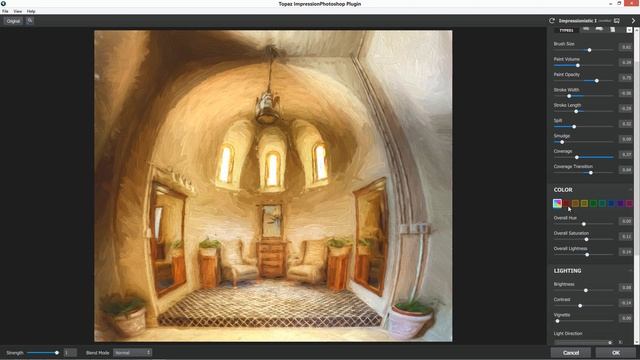Click the Coverage Transition slider handle

(x=591, y=173)
